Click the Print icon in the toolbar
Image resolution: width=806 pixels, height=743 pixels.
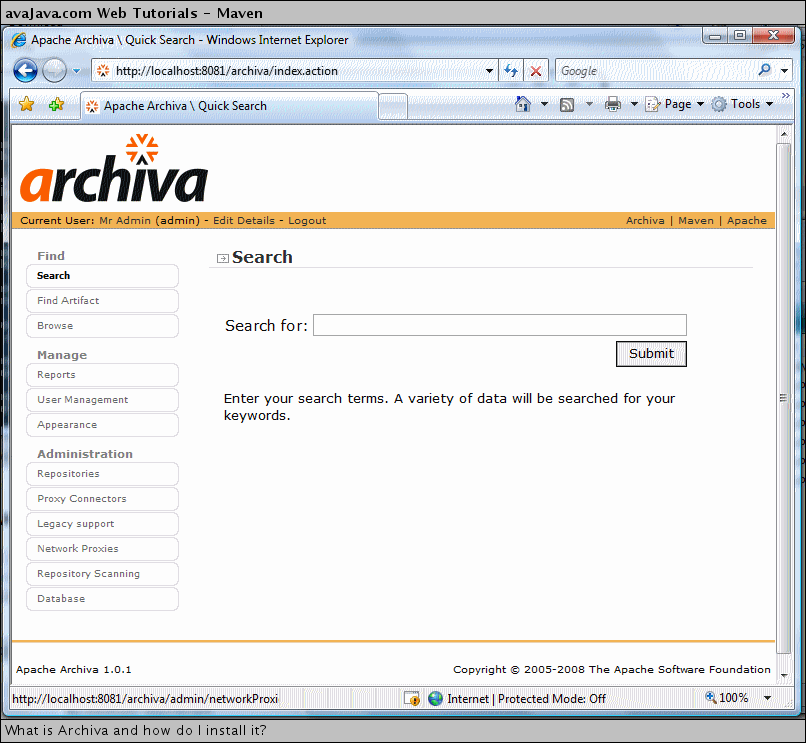[x=611, y=104]
